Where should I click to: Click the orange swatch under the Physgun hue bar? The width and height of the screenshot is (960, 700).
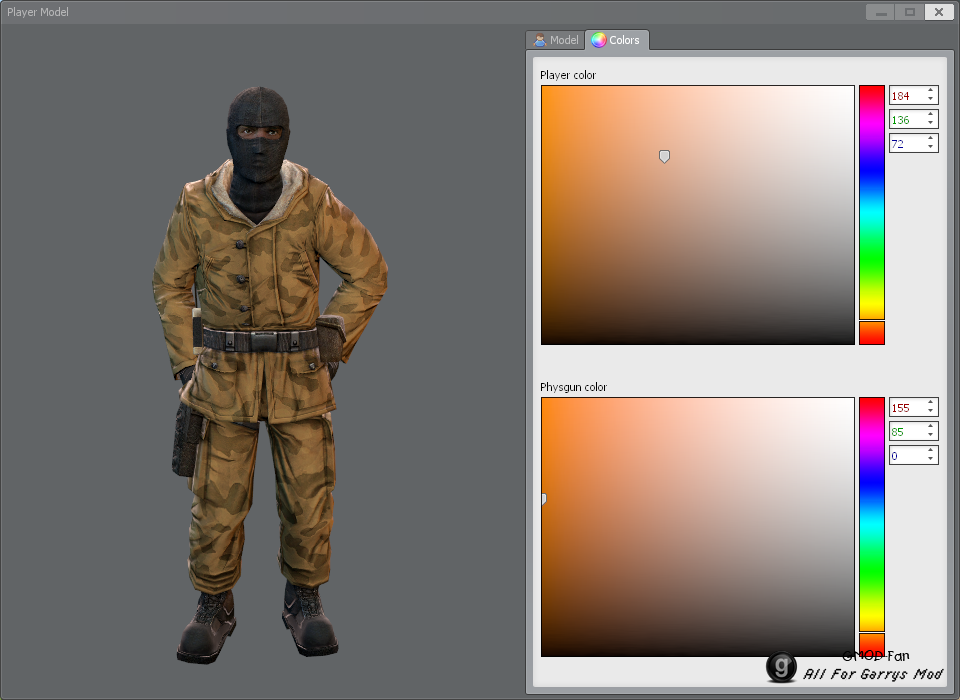coord(871,646)
